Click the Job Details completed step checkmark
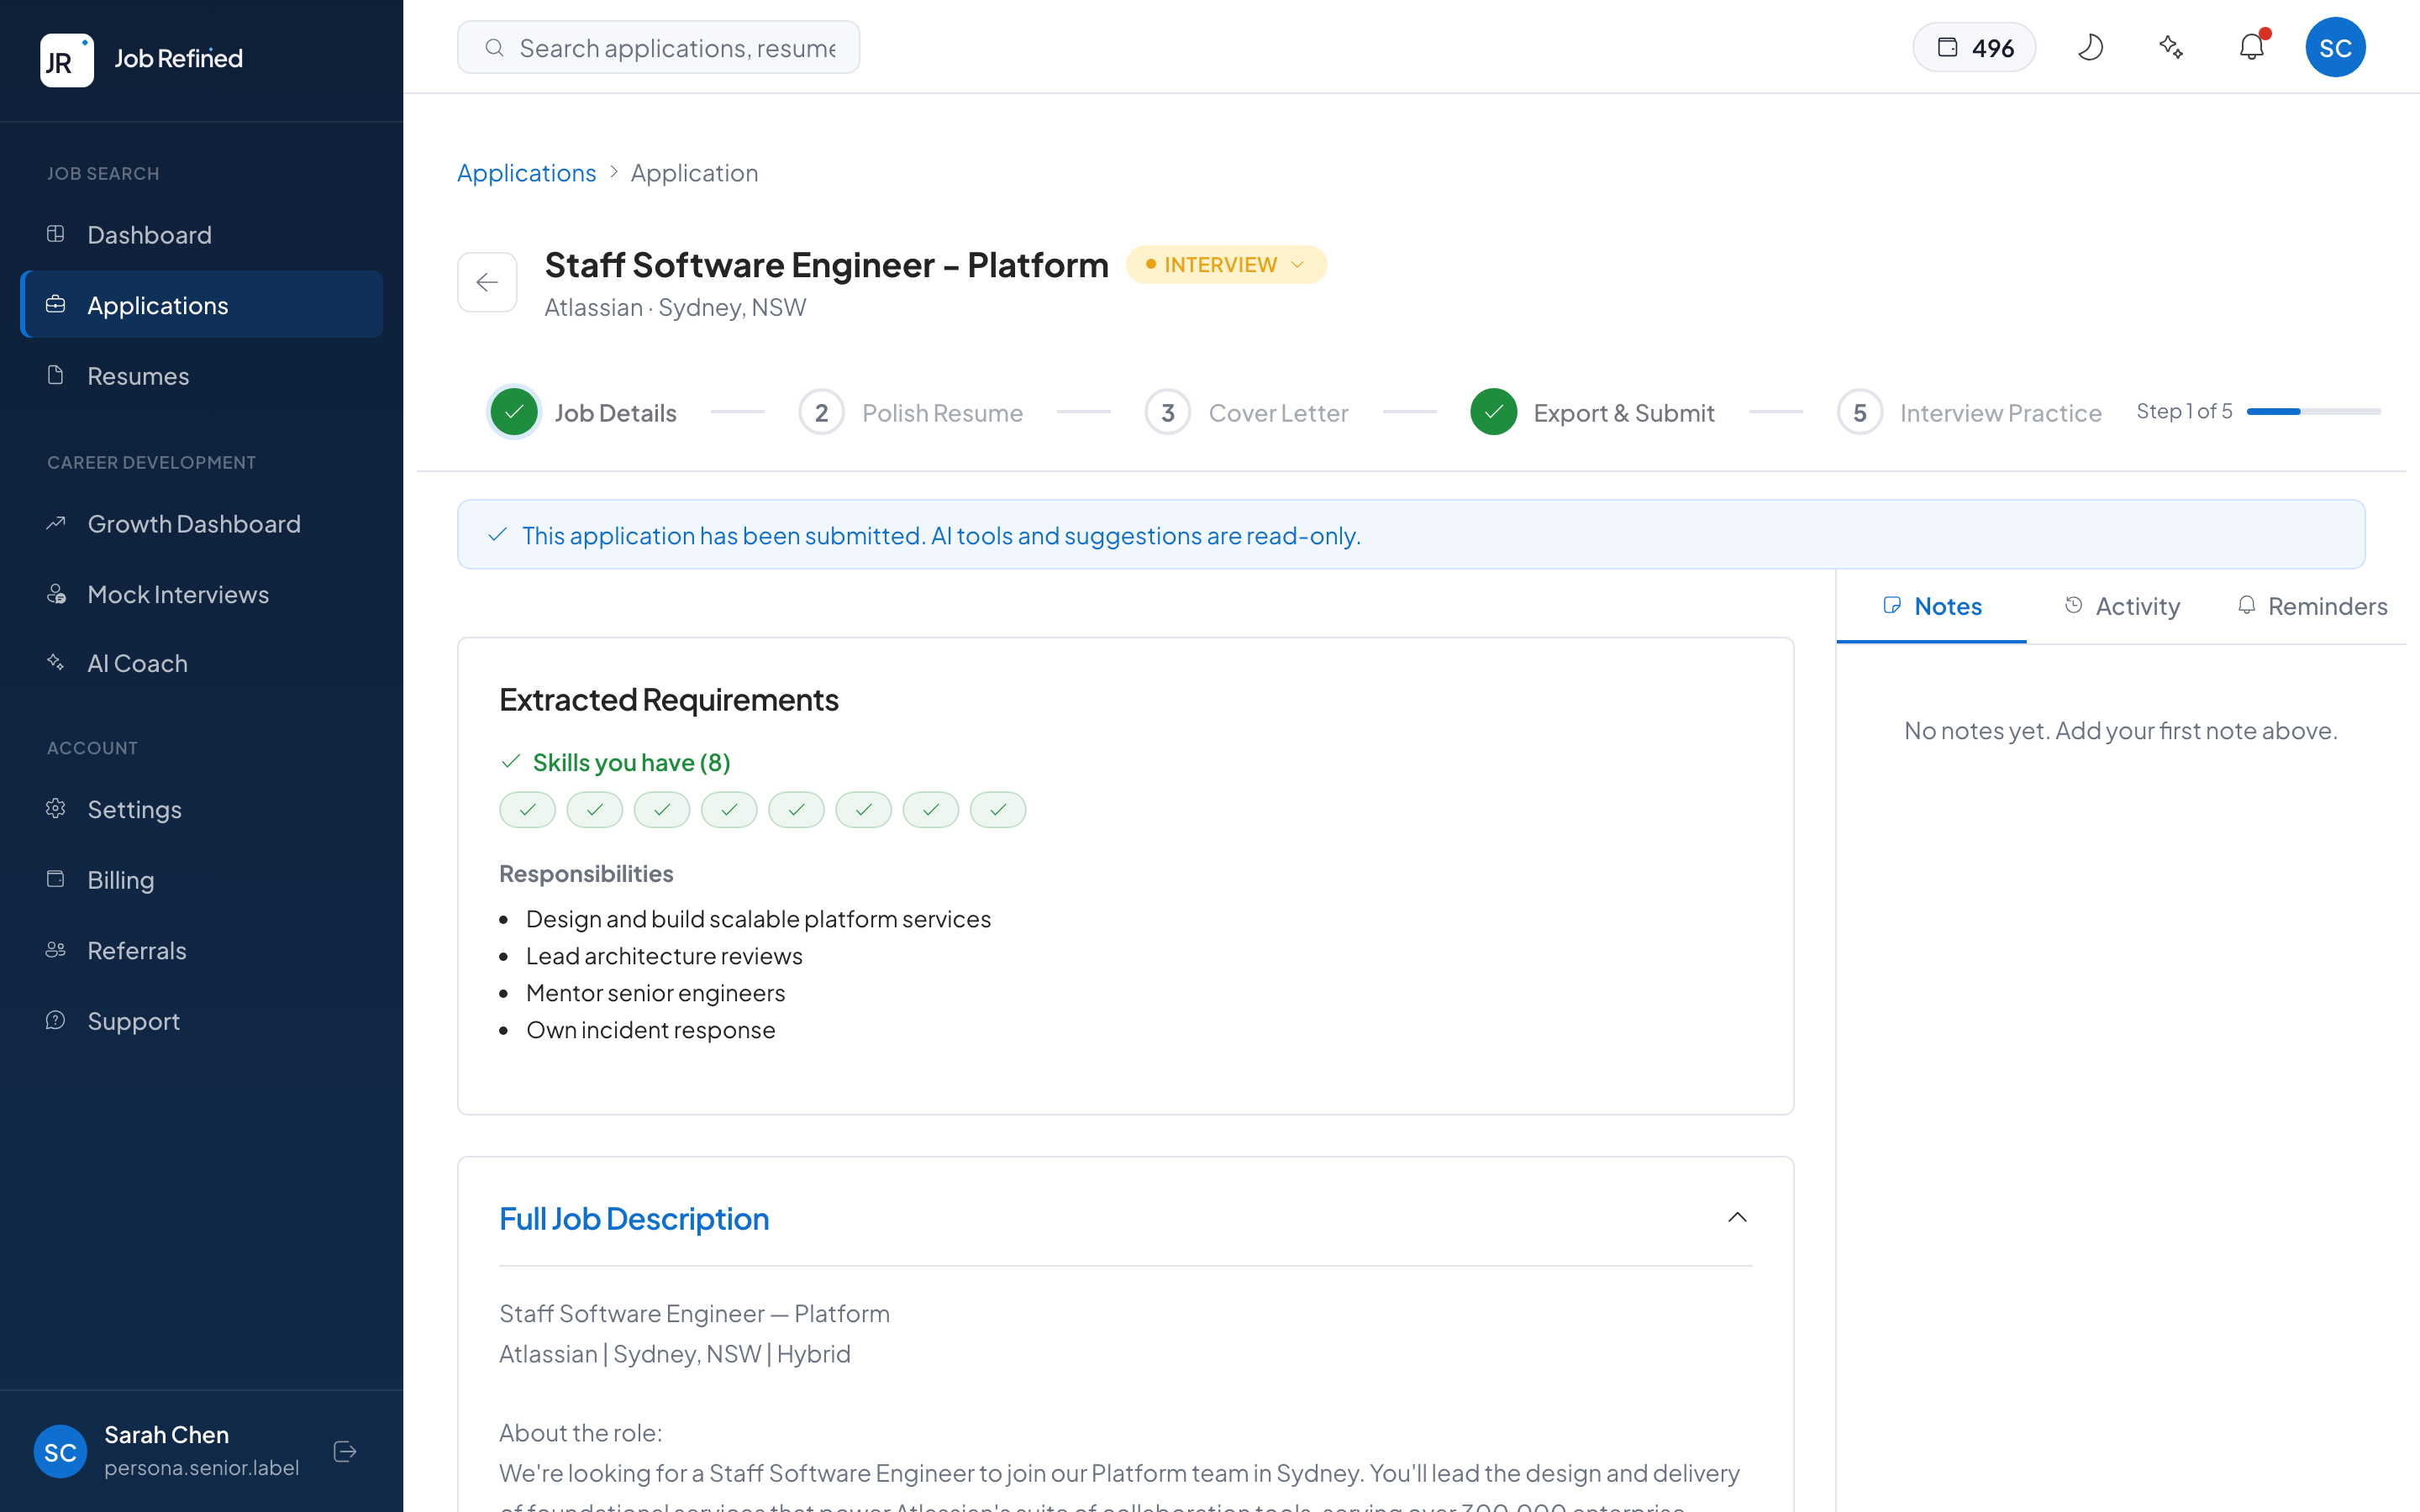The width and height of the screenshot is (2420, 1512). pyautogui.click(x=514, y=411)
